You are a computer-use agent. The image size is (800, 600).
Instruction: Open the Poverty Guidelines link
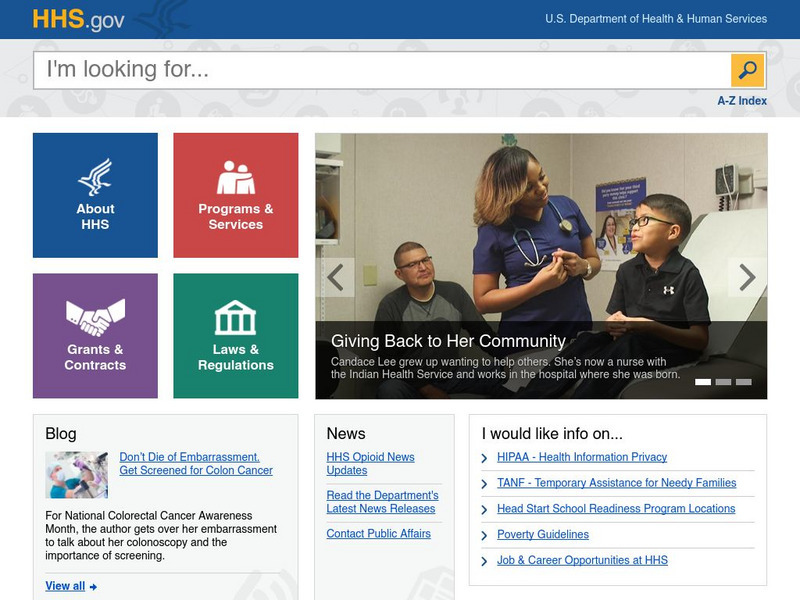click(x=543, y=534)
